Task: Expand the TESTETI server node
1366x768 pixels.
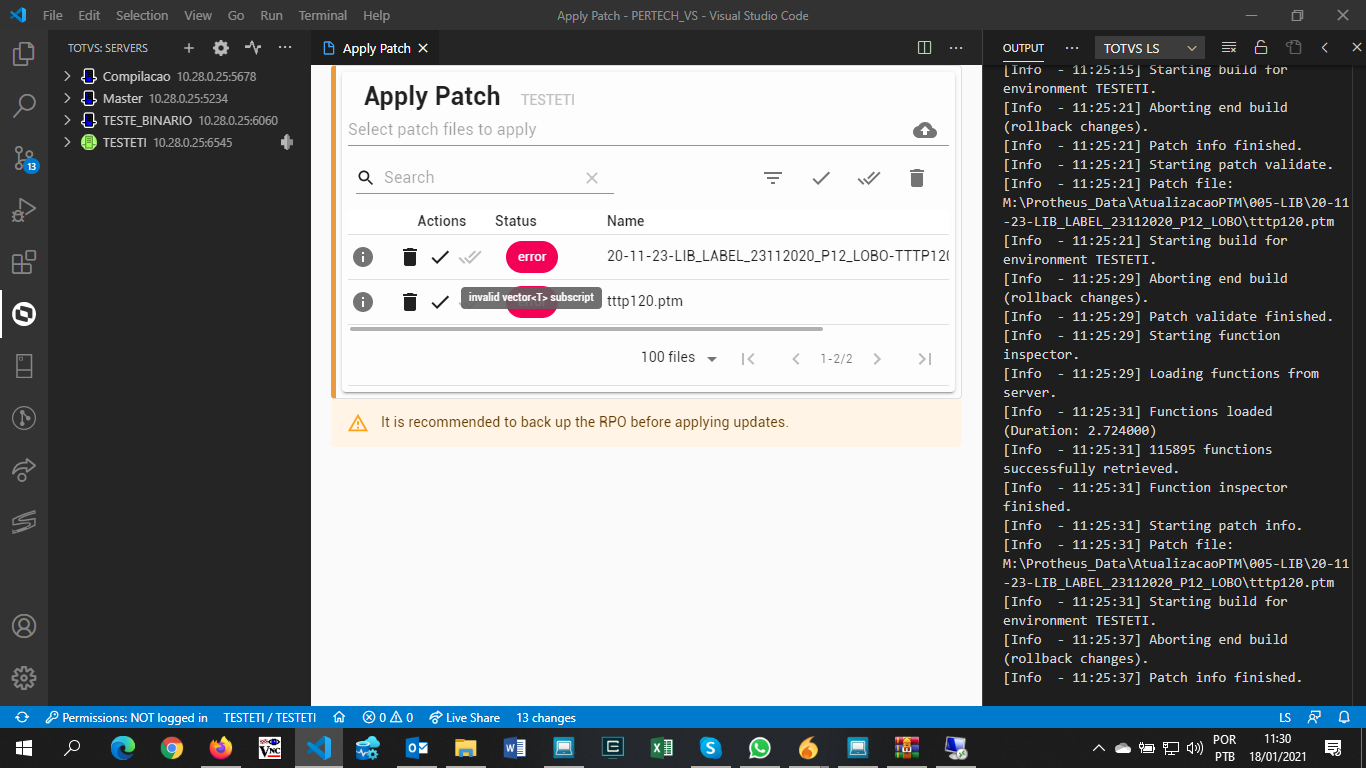Action: click(x=67, y=143)
